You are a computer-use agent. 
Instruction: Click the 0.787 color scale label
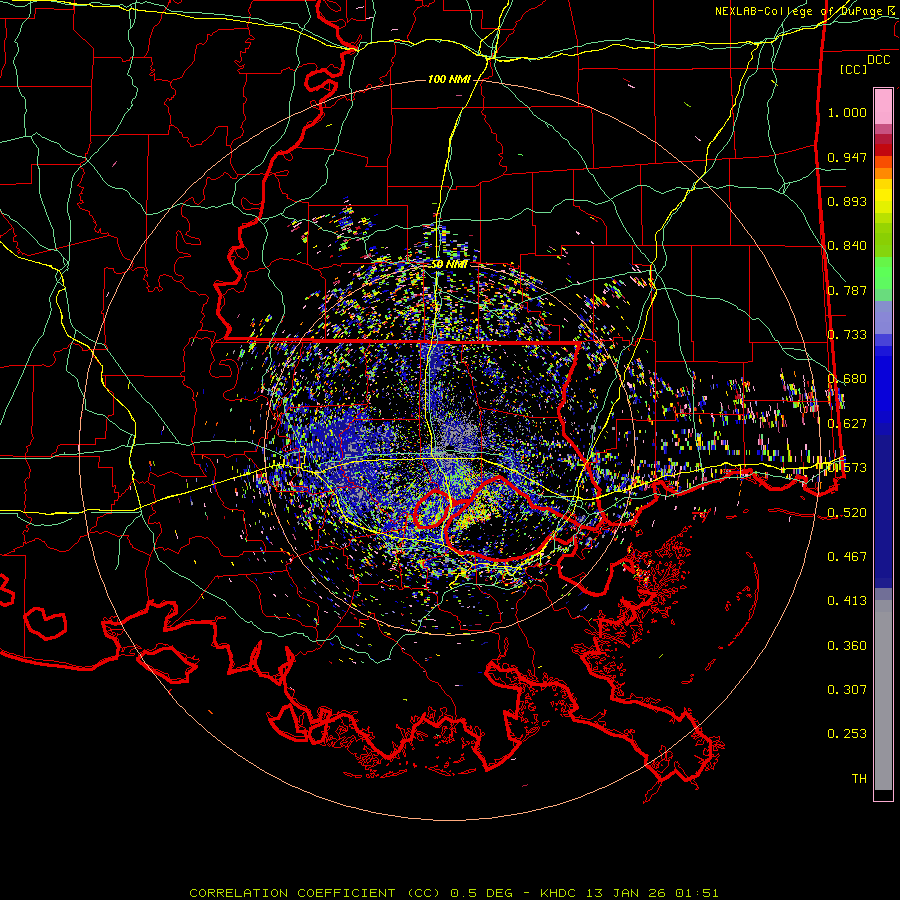pos(847,290)
